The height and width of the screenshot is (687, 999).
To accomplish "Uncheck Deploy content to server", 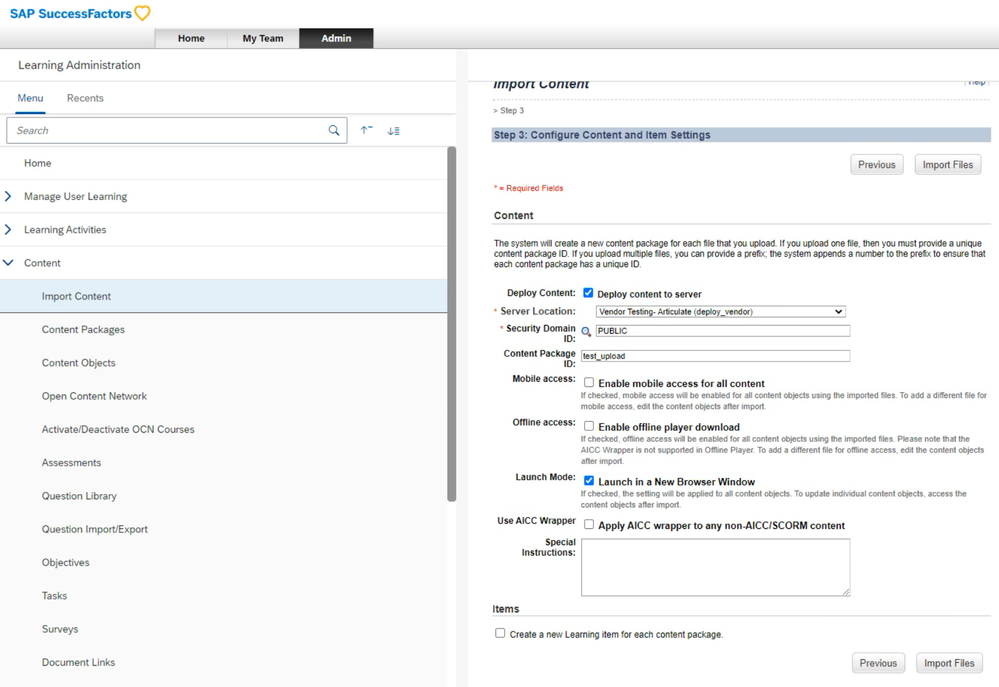I will point(588,293).
